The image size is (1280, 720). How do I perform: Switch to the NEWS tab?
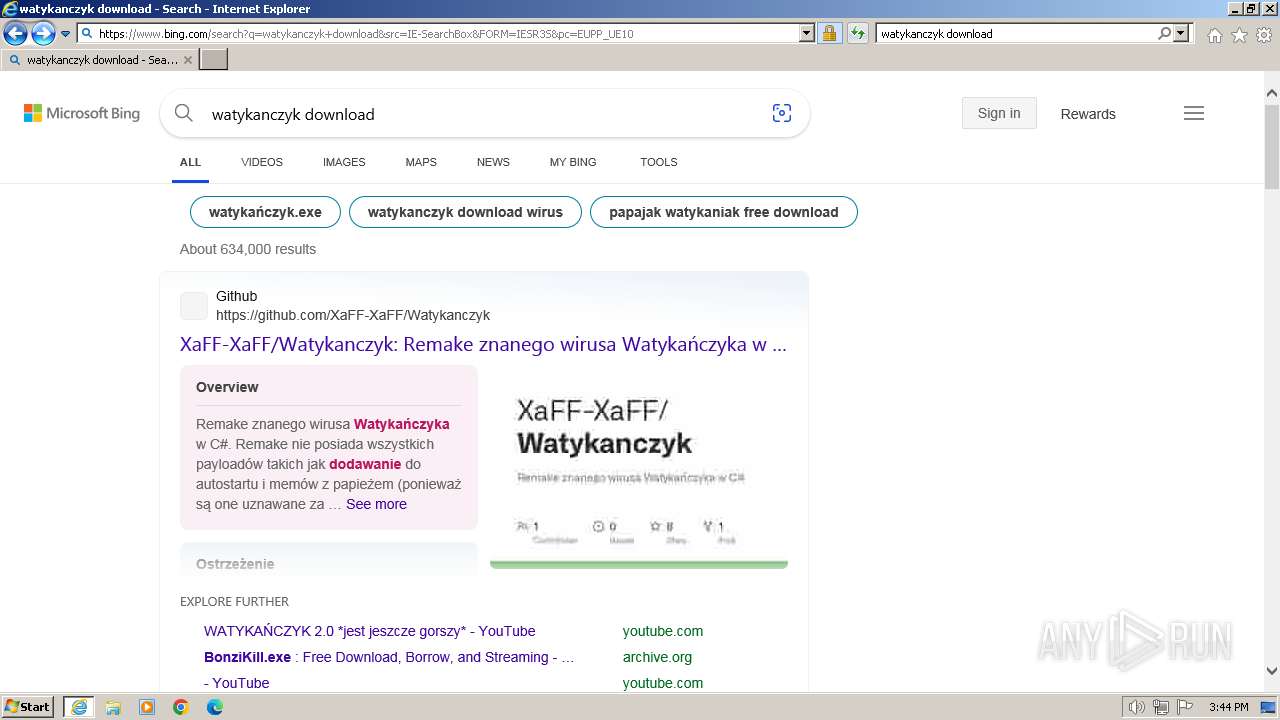click(493, 162)
